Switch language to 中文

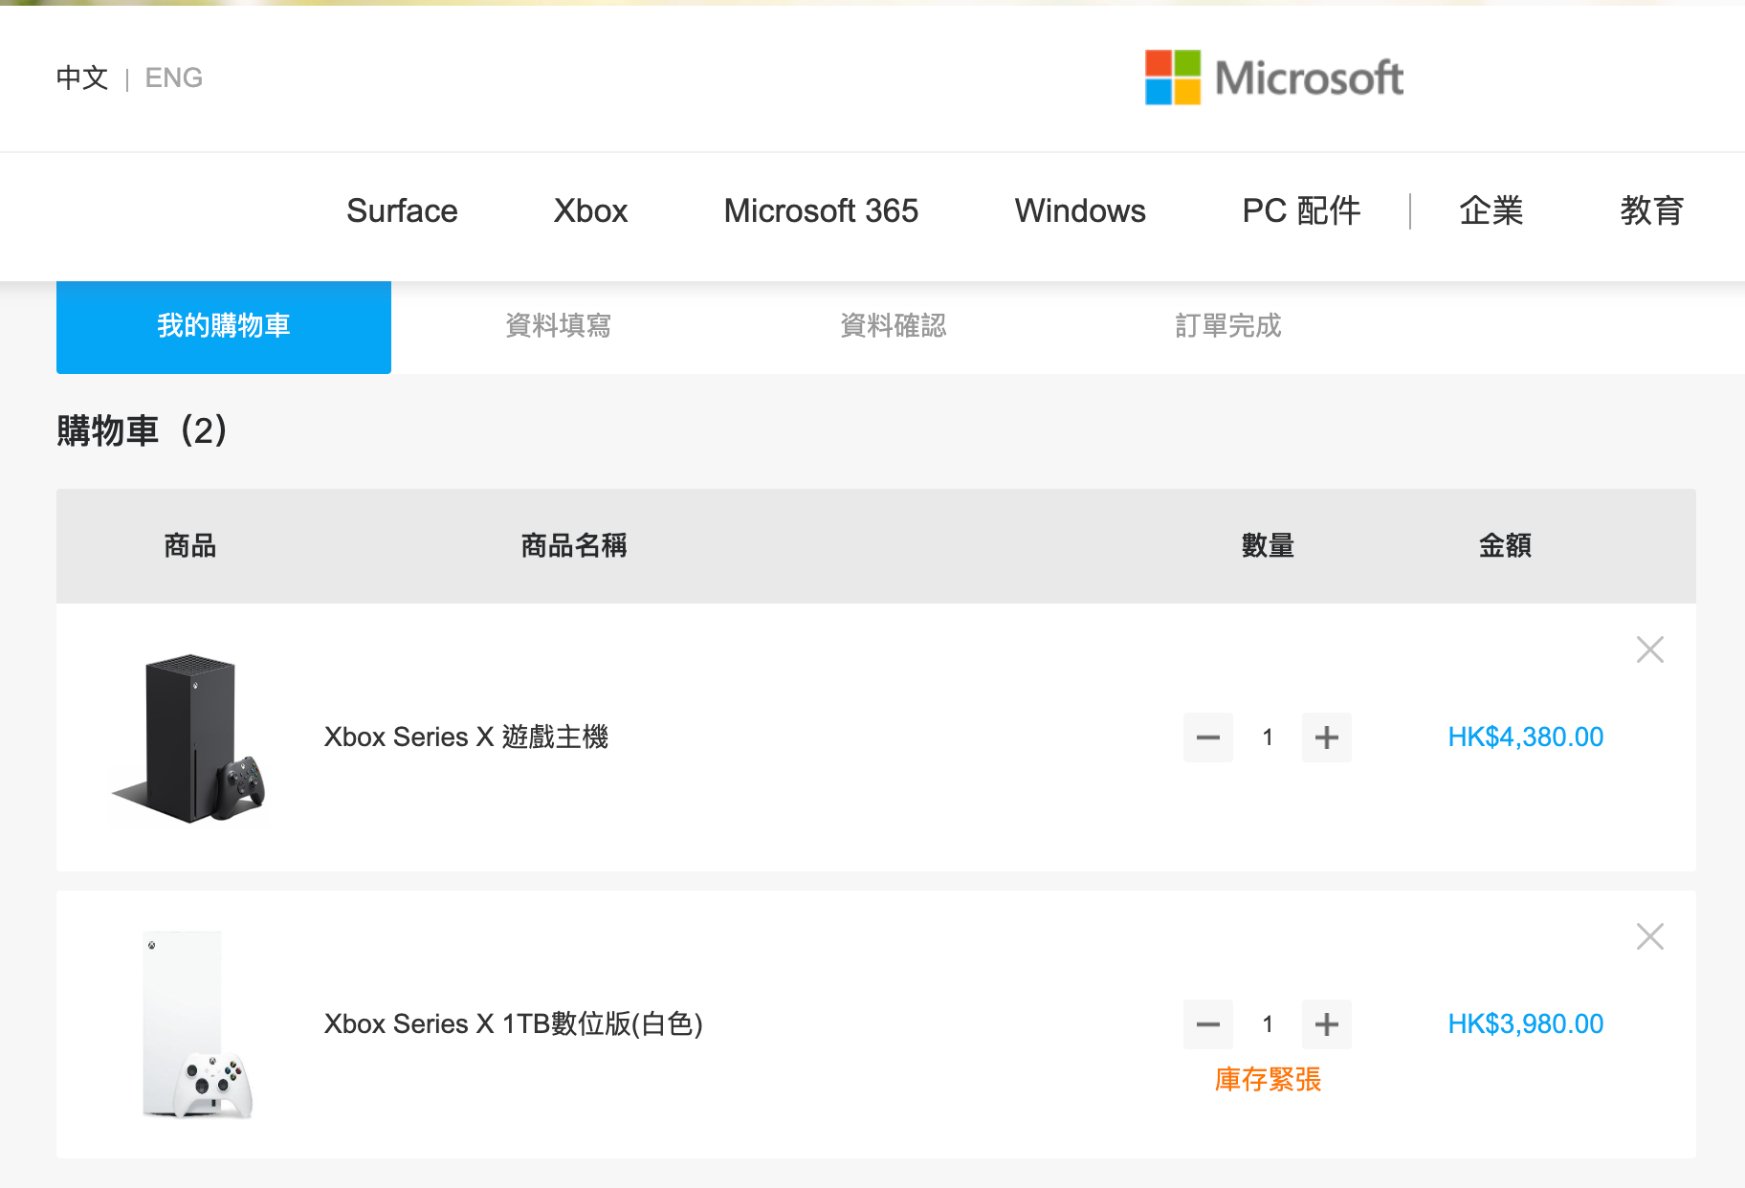82,78
